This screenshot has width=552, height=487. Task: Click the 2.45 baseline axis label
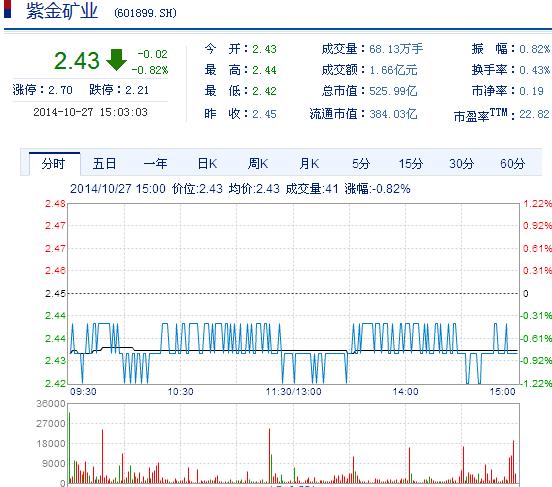(x=55, y=293)
